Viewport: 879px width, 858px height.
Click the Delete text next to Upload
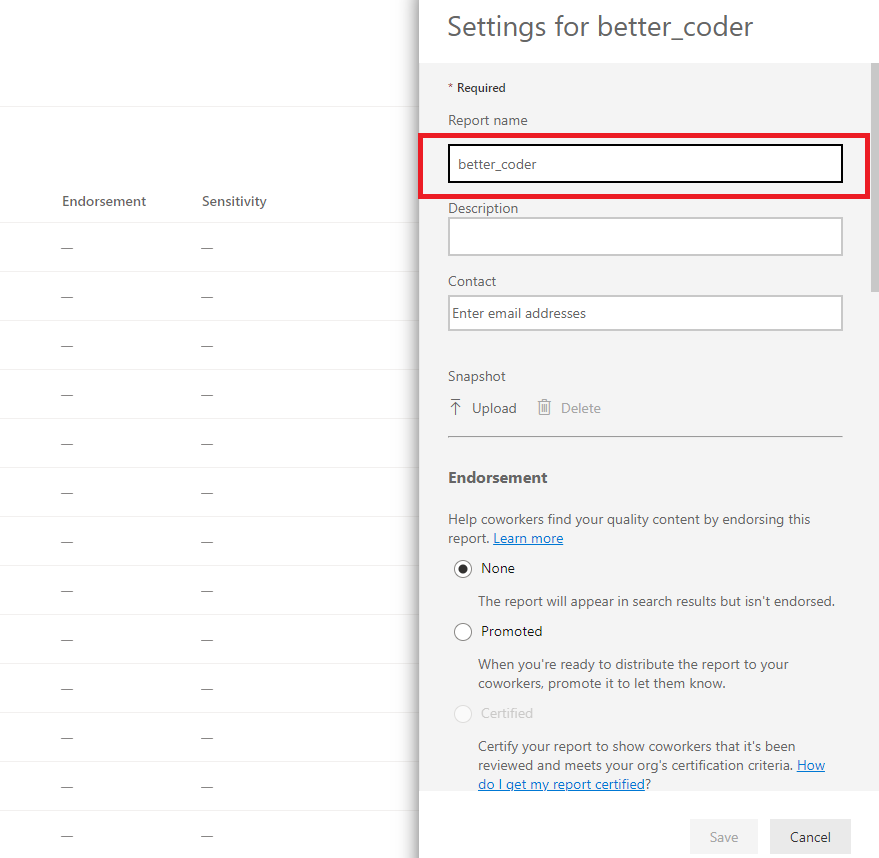(581, 408)
